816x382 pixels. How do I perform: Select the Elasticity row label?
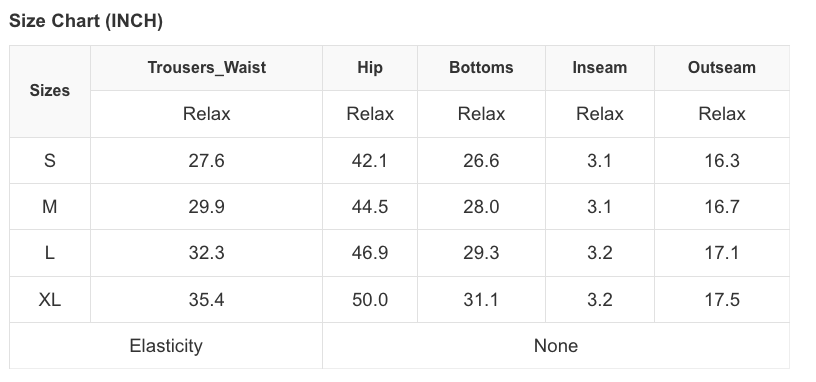pos(166,346)
